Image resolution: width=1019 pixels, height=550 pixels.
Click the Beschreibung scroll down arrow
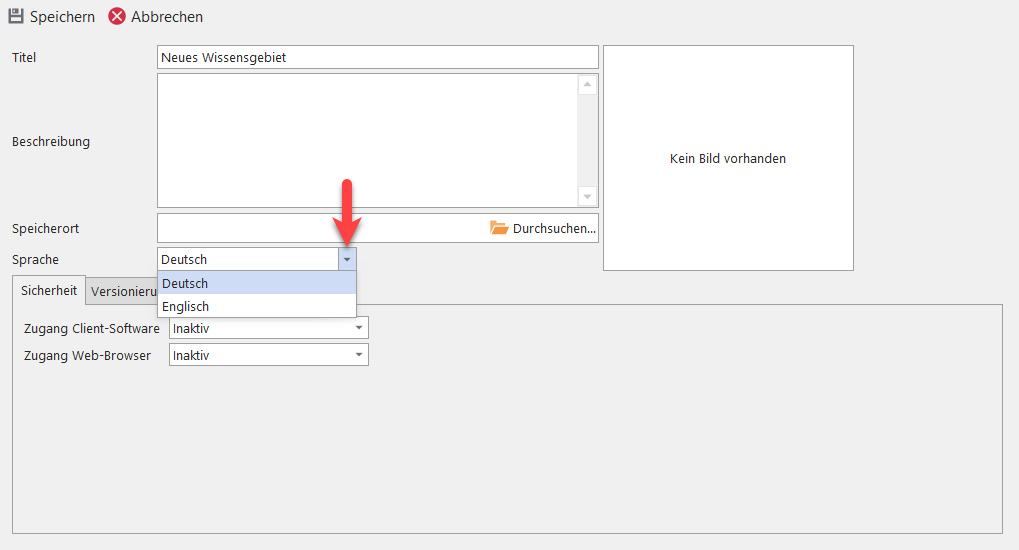click(x=587, y=197)
